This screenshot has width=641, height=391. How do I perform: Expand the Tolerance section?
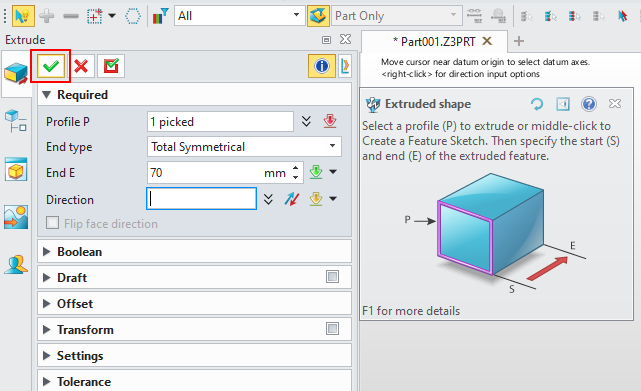click(47, 382)
